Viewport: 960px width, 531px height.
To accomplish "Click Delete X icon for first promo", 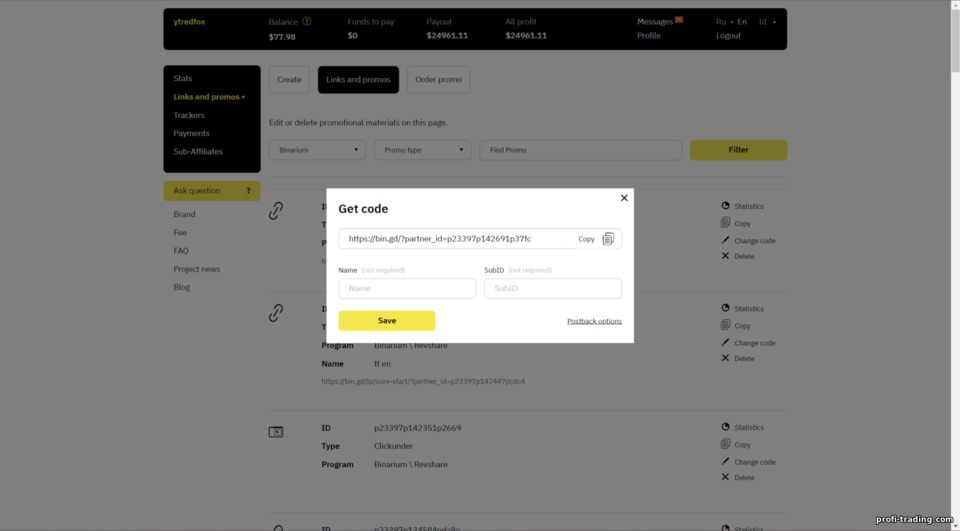I will 726,256.
